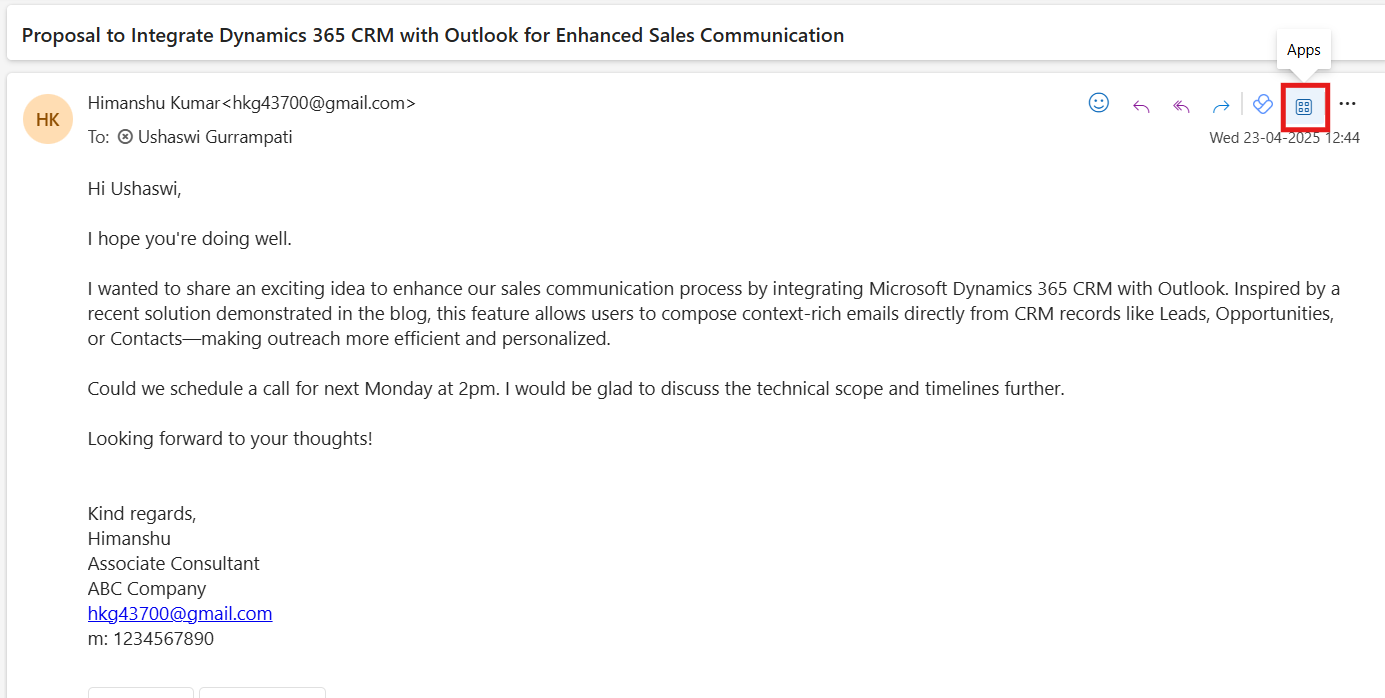This screenshot has height=698, width=1385.
Task: Click the mobile number line in the signature
Action: 151,638
